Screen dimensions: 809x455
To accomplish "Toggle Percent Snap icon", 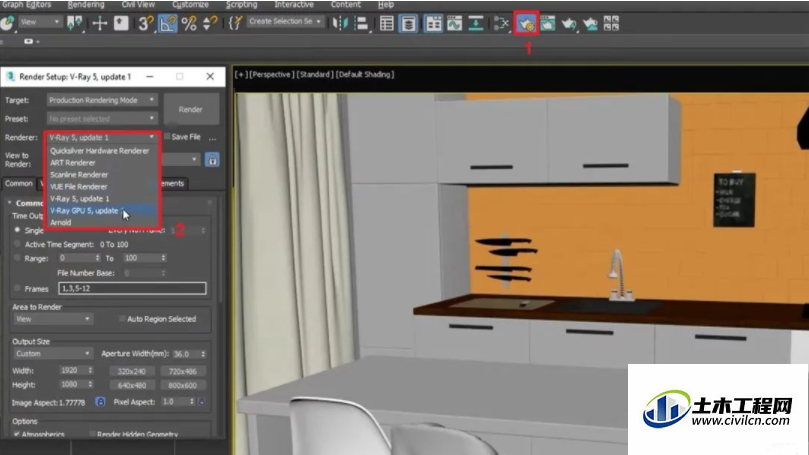I will [x=189, y=23].
